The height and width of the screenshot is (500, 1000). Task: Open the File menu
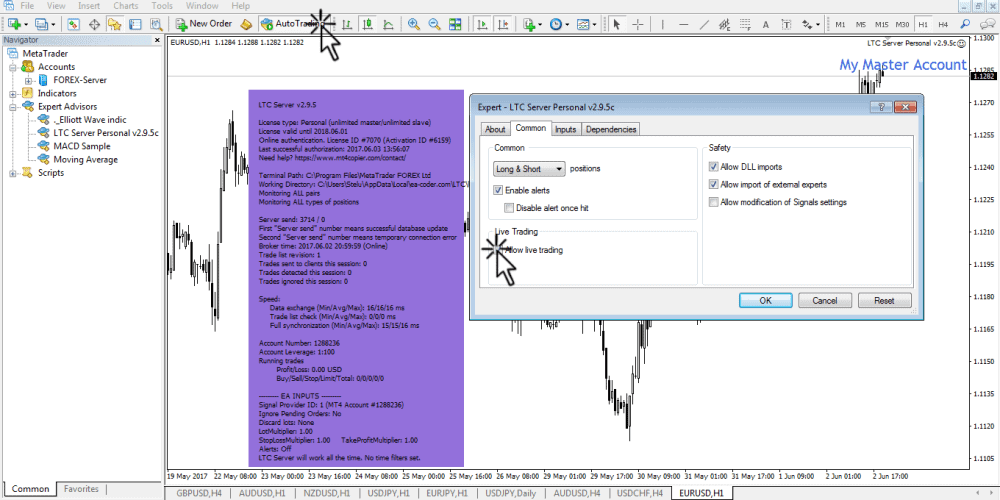27,6
